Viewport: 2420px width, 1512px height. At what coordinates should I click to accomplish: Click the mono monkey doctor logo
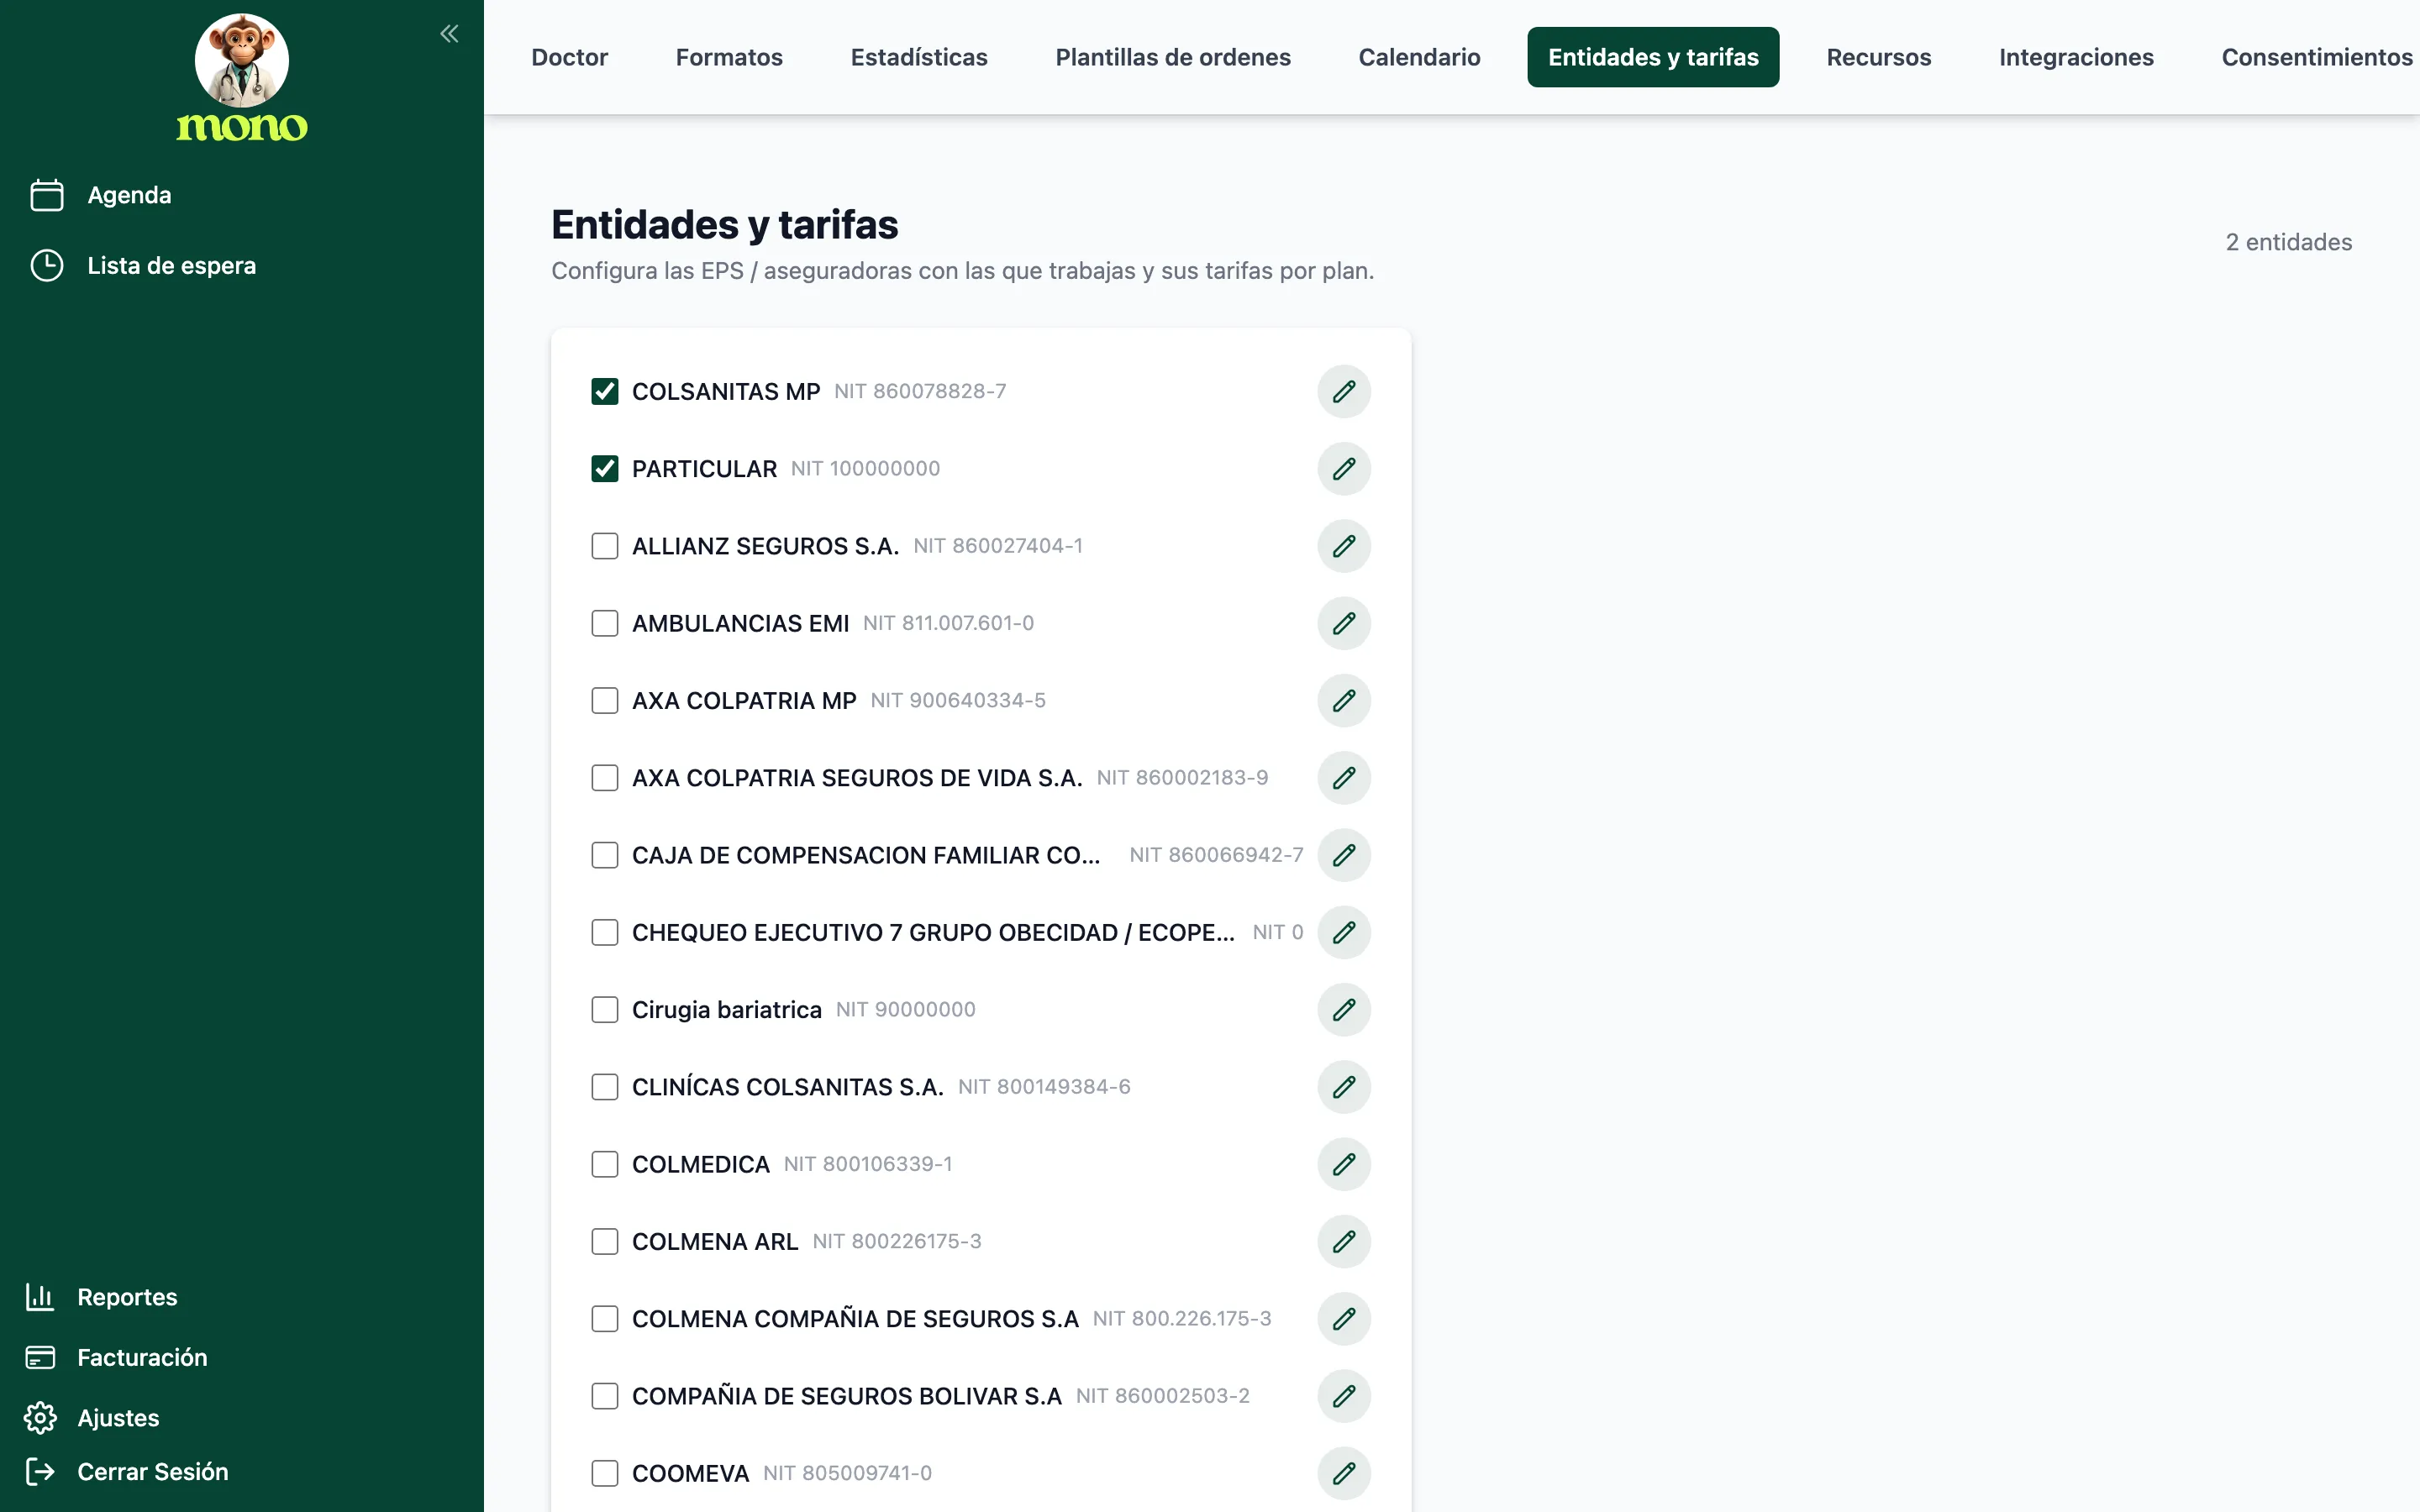point(242,78)
